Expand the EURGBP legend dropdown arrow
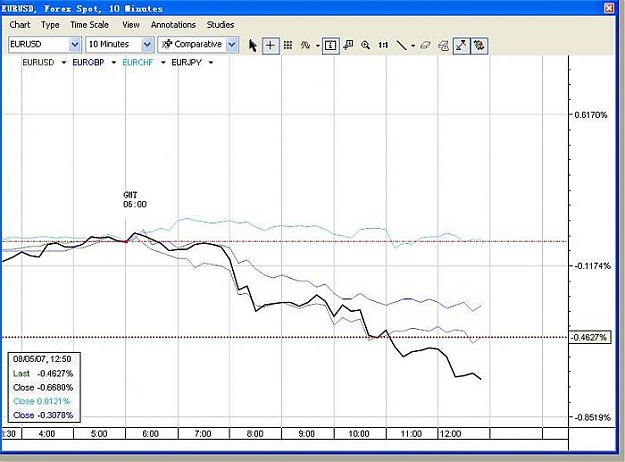Viewport: 625px width, 462px height. tap(114, 63)
